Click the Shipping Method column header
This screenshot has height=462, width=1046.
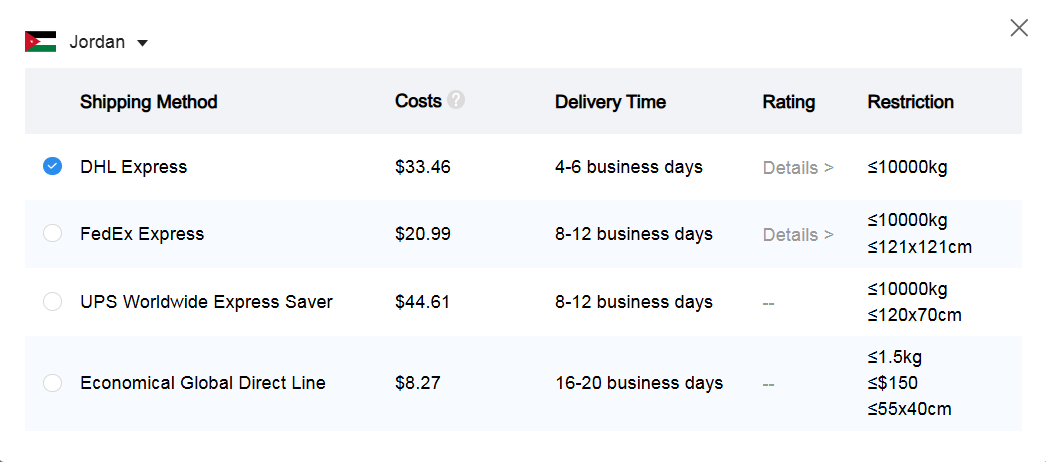(x=148, y=101)
